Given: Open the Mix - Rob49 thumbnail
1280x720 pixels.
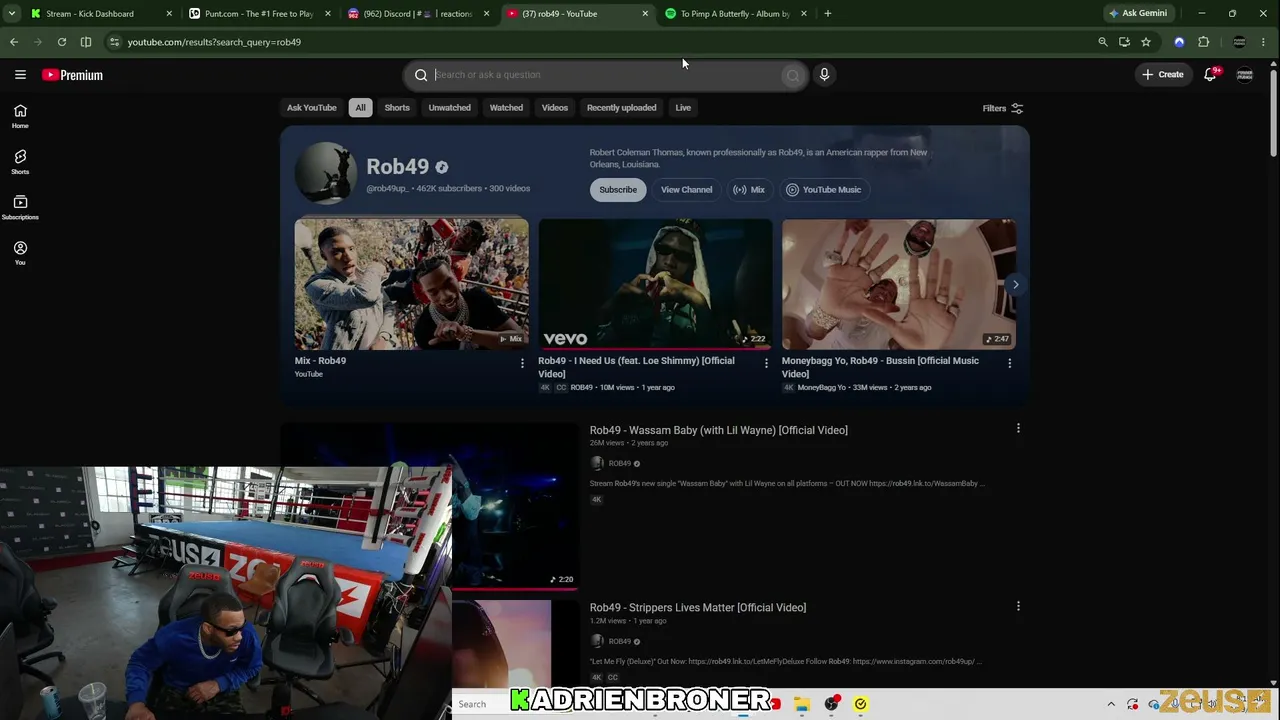Looking at the screenshot, I should [412, 284].
